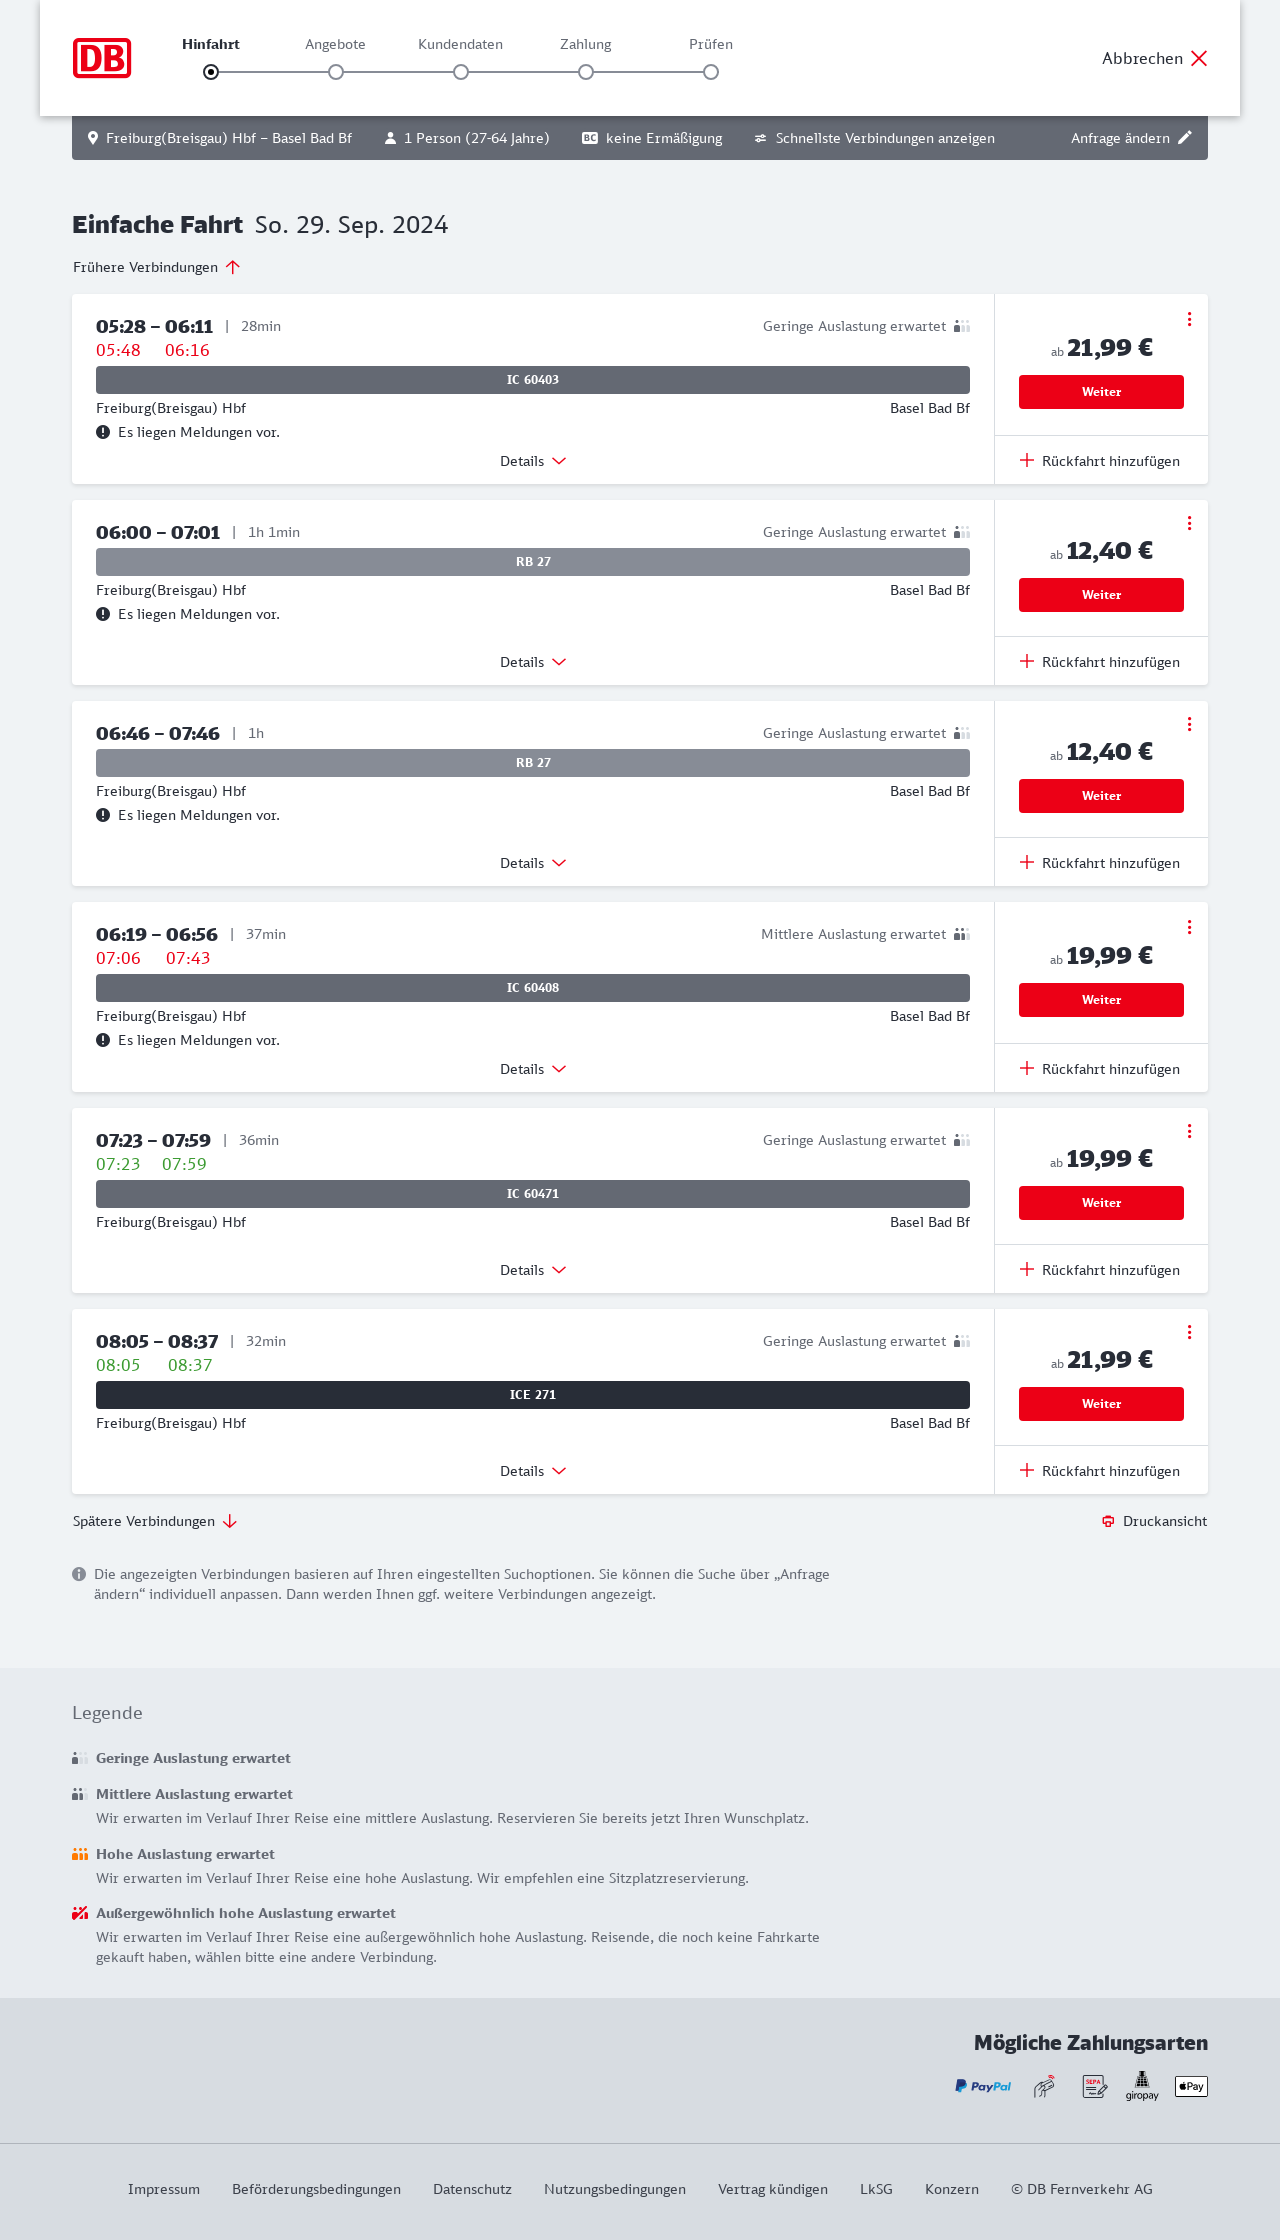Select the Angebote progress step
1280x2240 pixels.
pyautogui.click(x=336, y=72)
